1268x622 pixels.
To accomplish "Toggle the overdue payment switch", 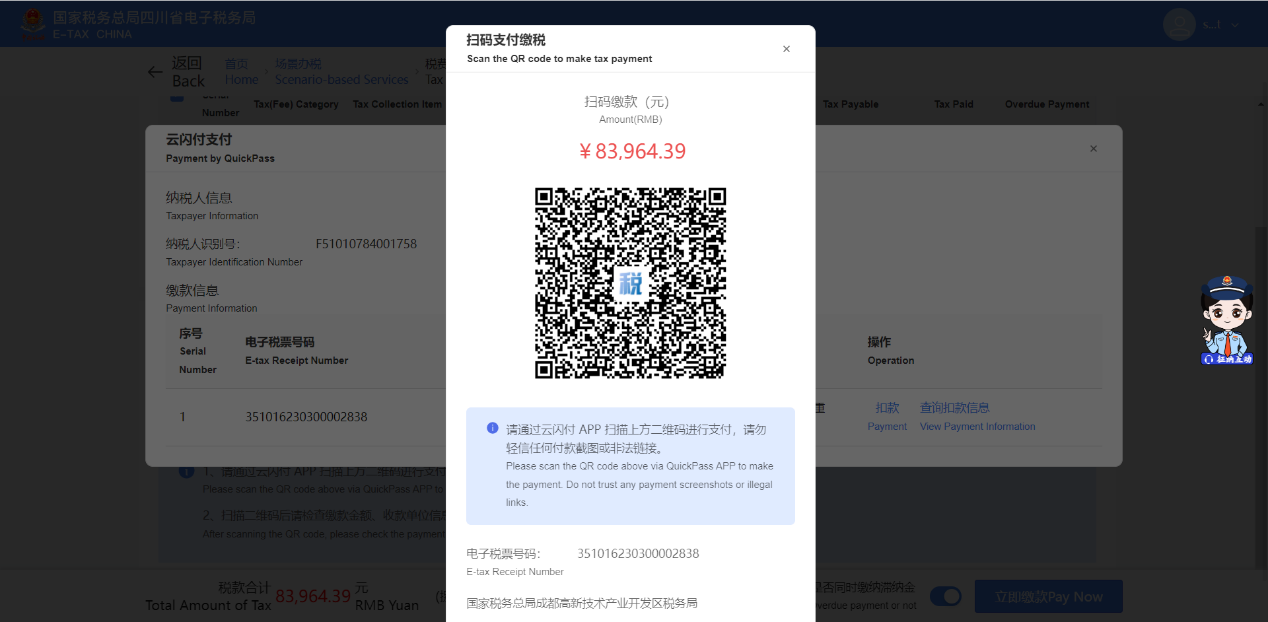I will 945,596.
